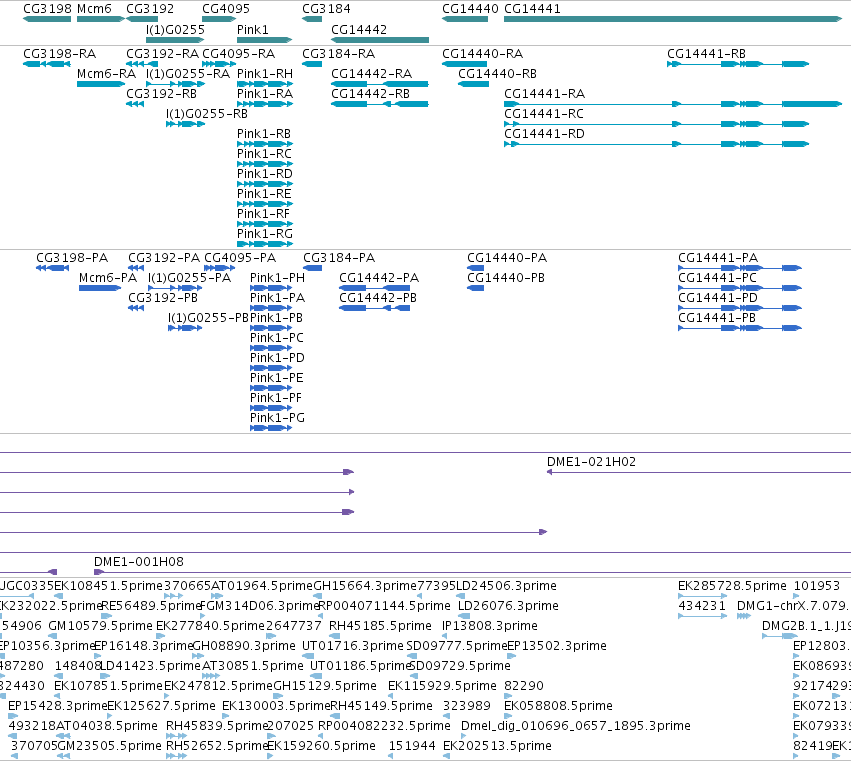Select the RH45185.5prime EST label
The image size is (851, 761).
tap(380, 625)
